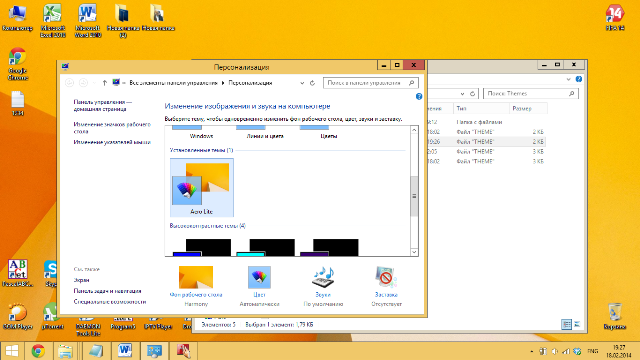Screen dimensions: 640x360
Task: Click Personalization breadcrumb in address bar
Action: [x=250, y=83]
